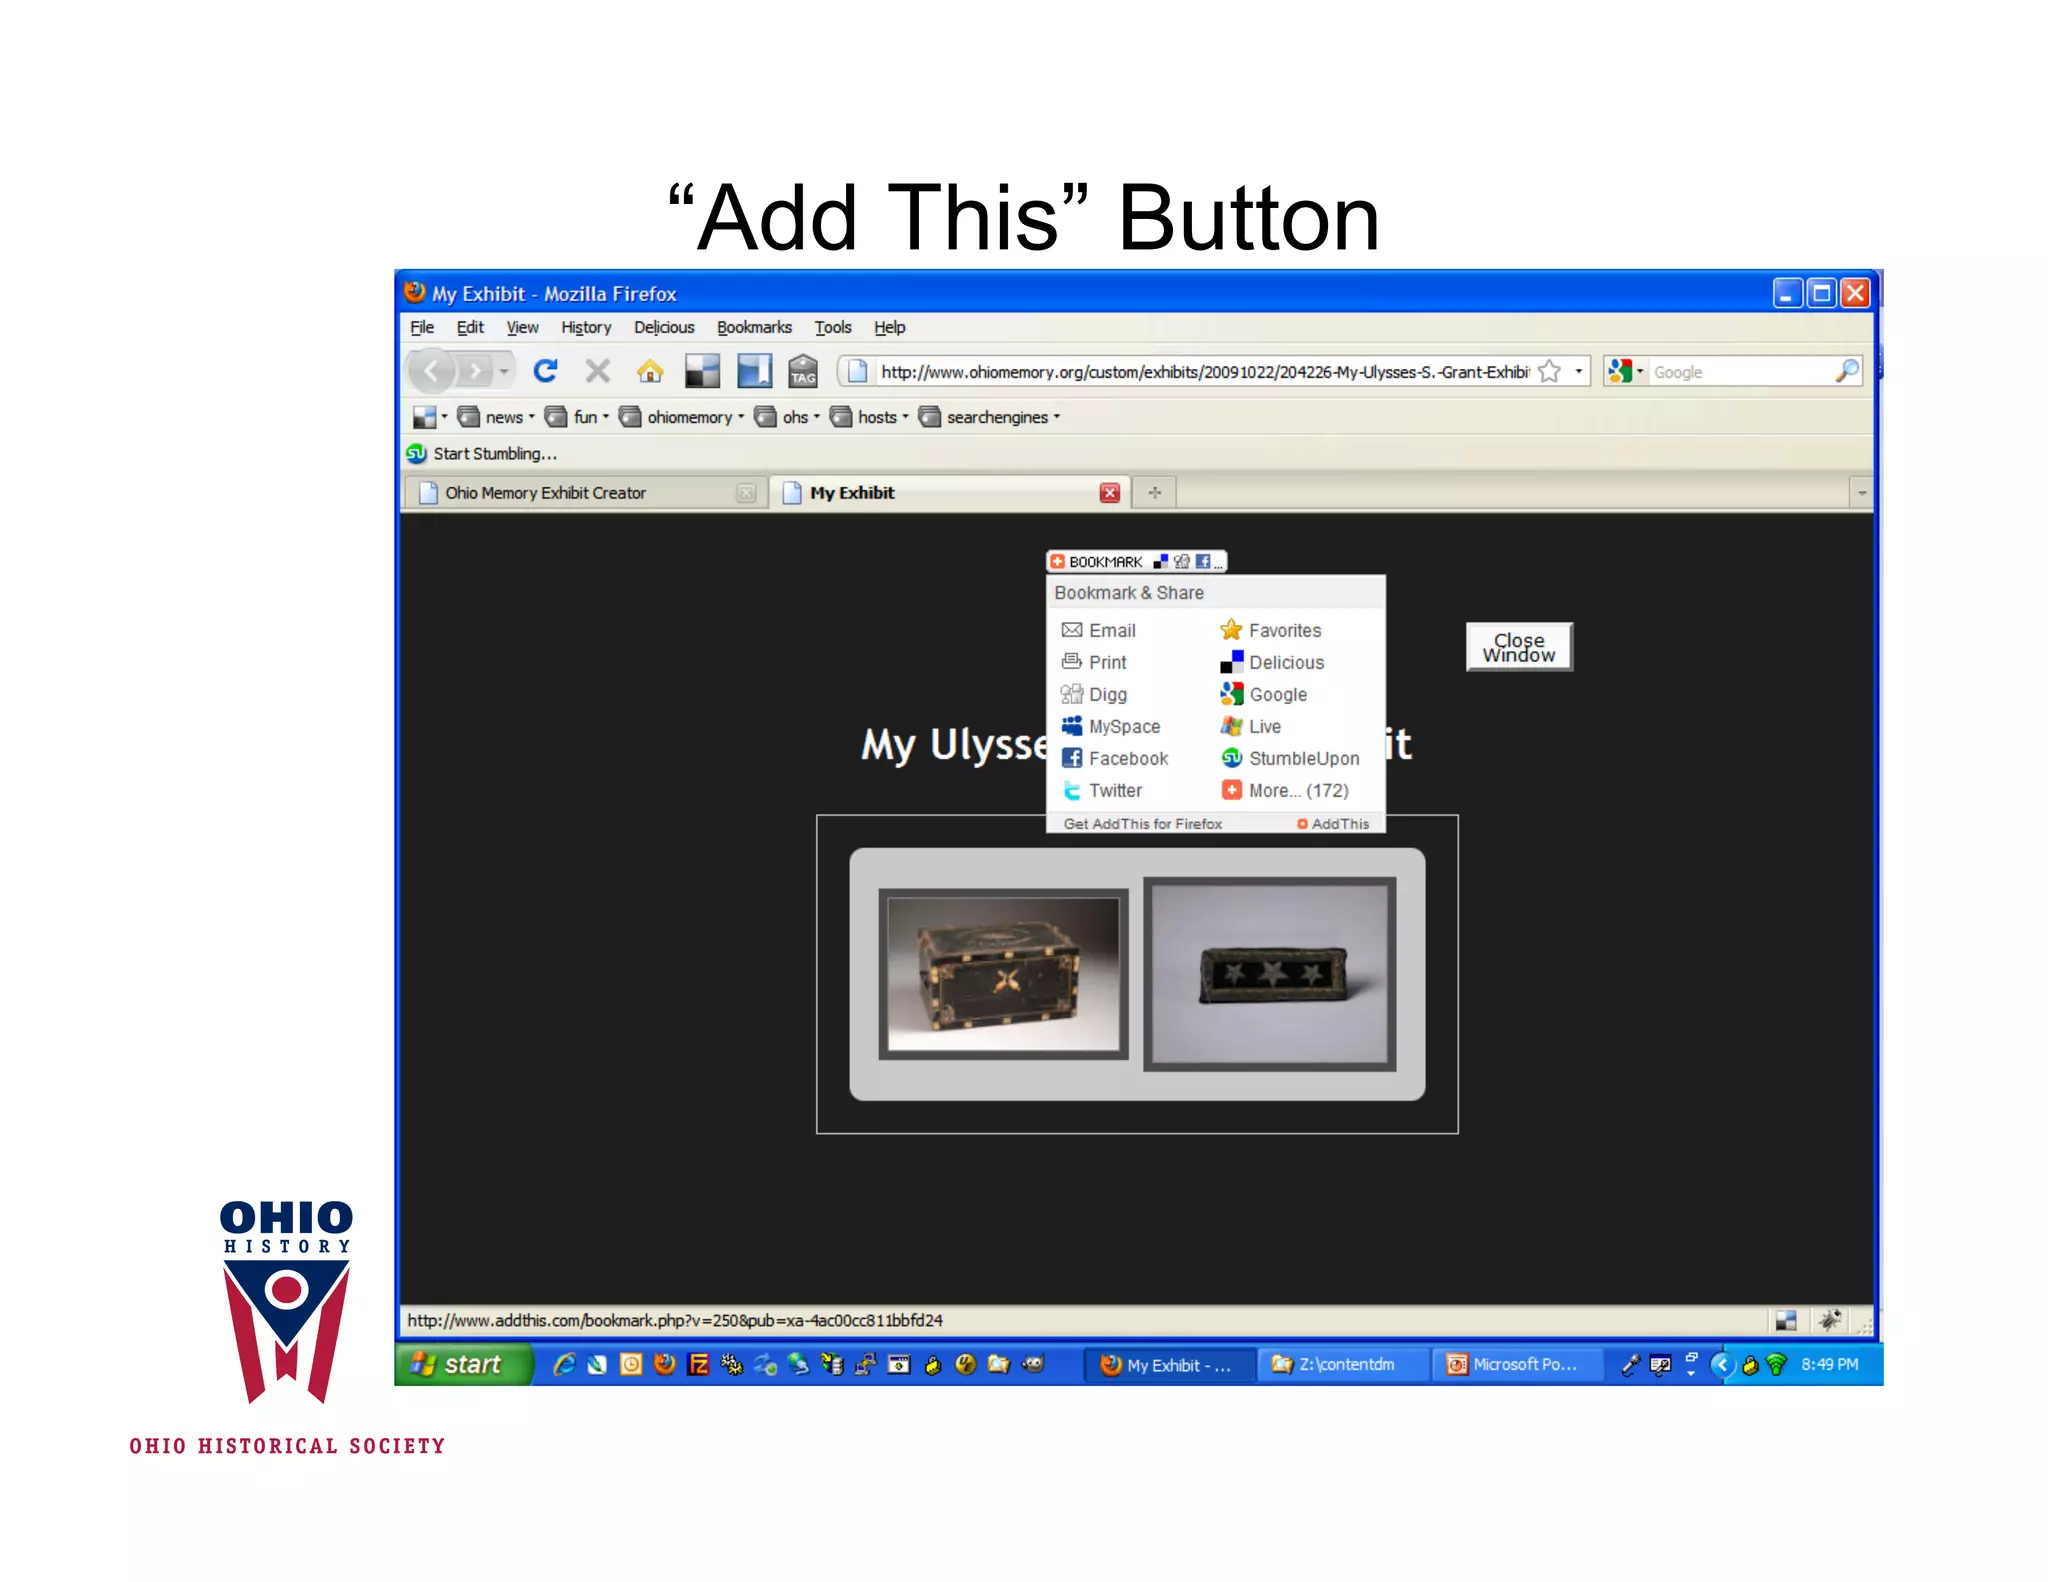
Task: Open the Help menu
Action: (889, 327)
